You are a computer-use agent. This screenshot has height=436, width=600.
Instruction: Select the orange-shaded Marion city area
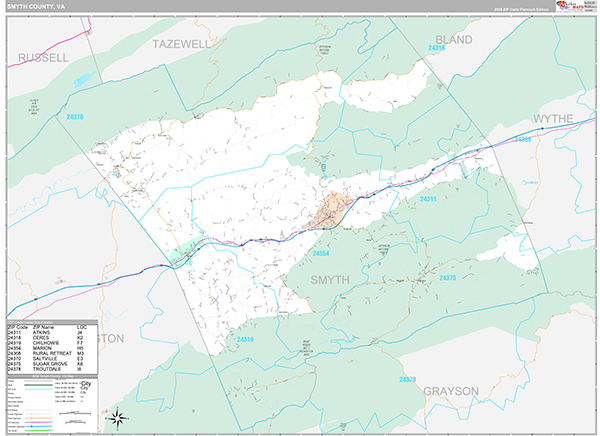click(x=332, y=212)
